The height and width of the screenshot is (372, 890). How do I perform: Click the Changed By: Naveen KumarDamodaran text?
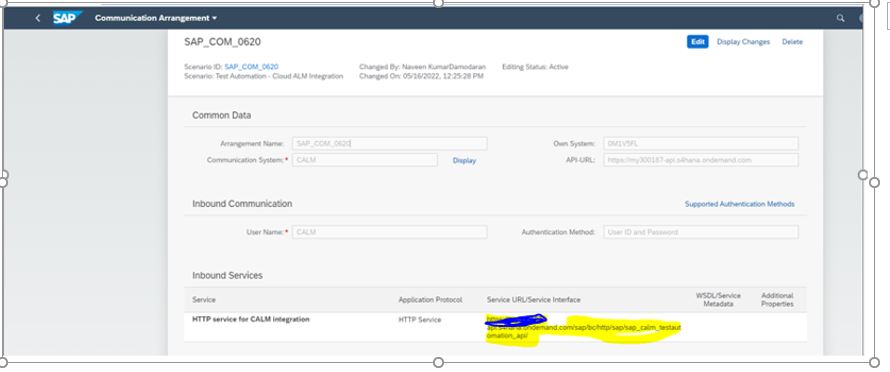[422, 67]
